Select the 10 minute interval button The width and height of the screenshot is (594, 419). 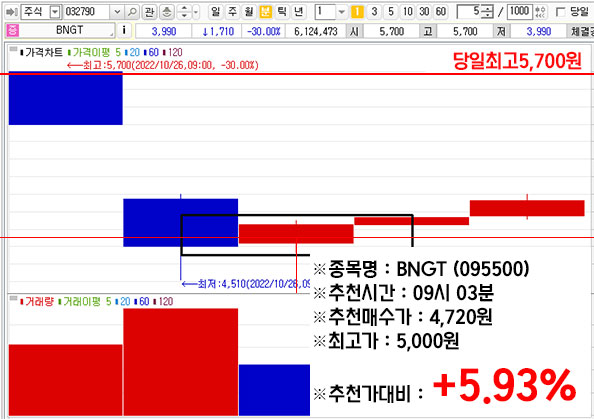408,12
